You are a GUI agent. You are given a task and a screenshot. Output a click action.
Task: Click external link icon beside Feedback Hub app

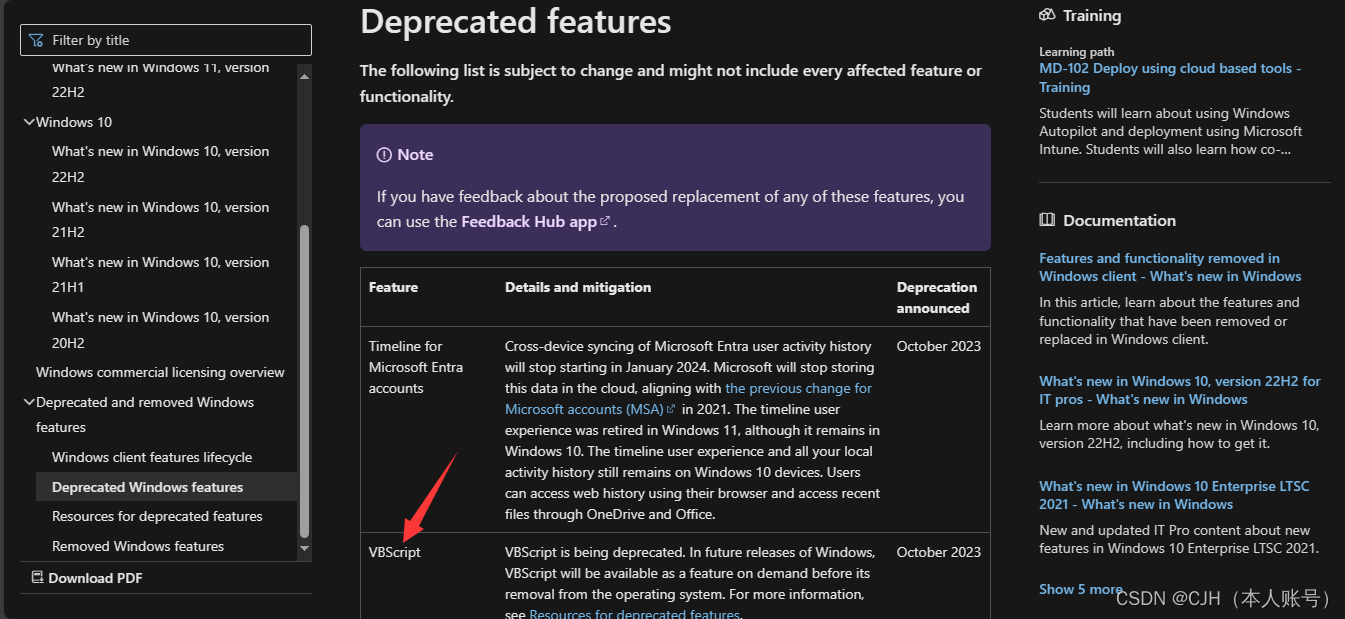604,220
